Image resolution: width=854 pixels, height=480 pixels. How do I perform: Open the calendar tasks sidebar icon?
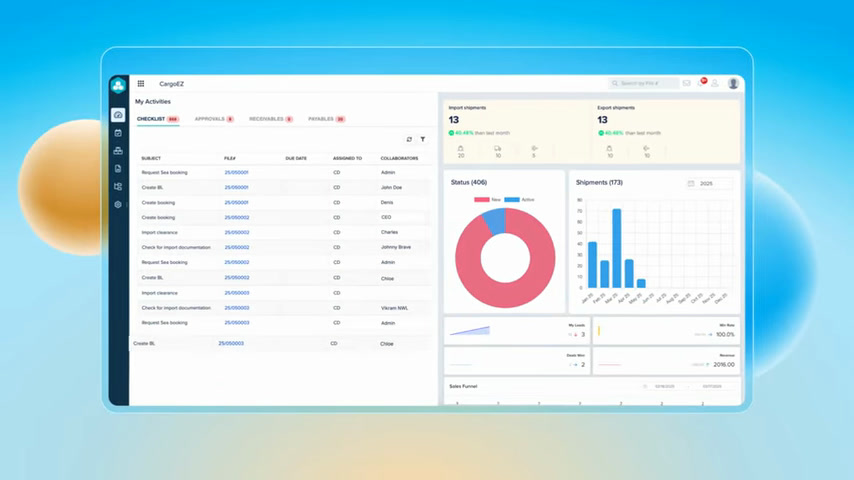point(118,133)
